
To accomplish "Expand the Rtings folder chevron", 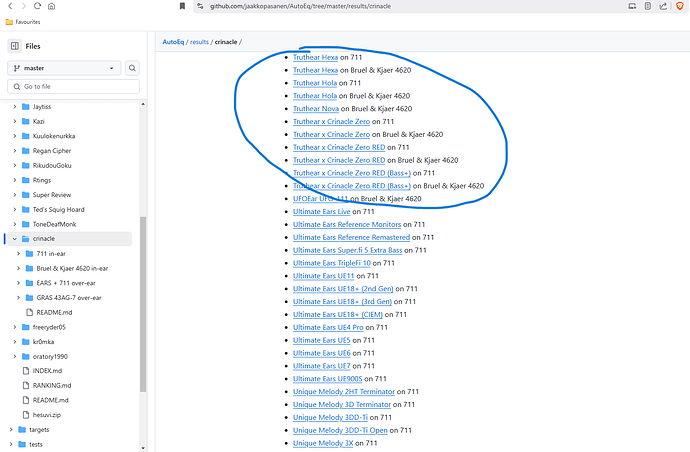I will click(x=15, y=180).
